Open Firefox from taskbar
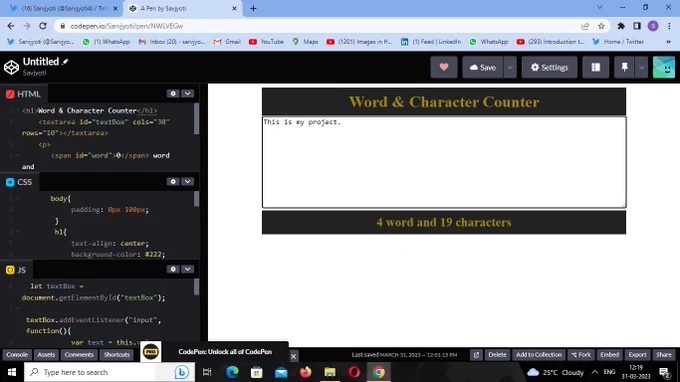Image resolution: width=680 pixels, height=382 pixels. (x=305, y=372)
